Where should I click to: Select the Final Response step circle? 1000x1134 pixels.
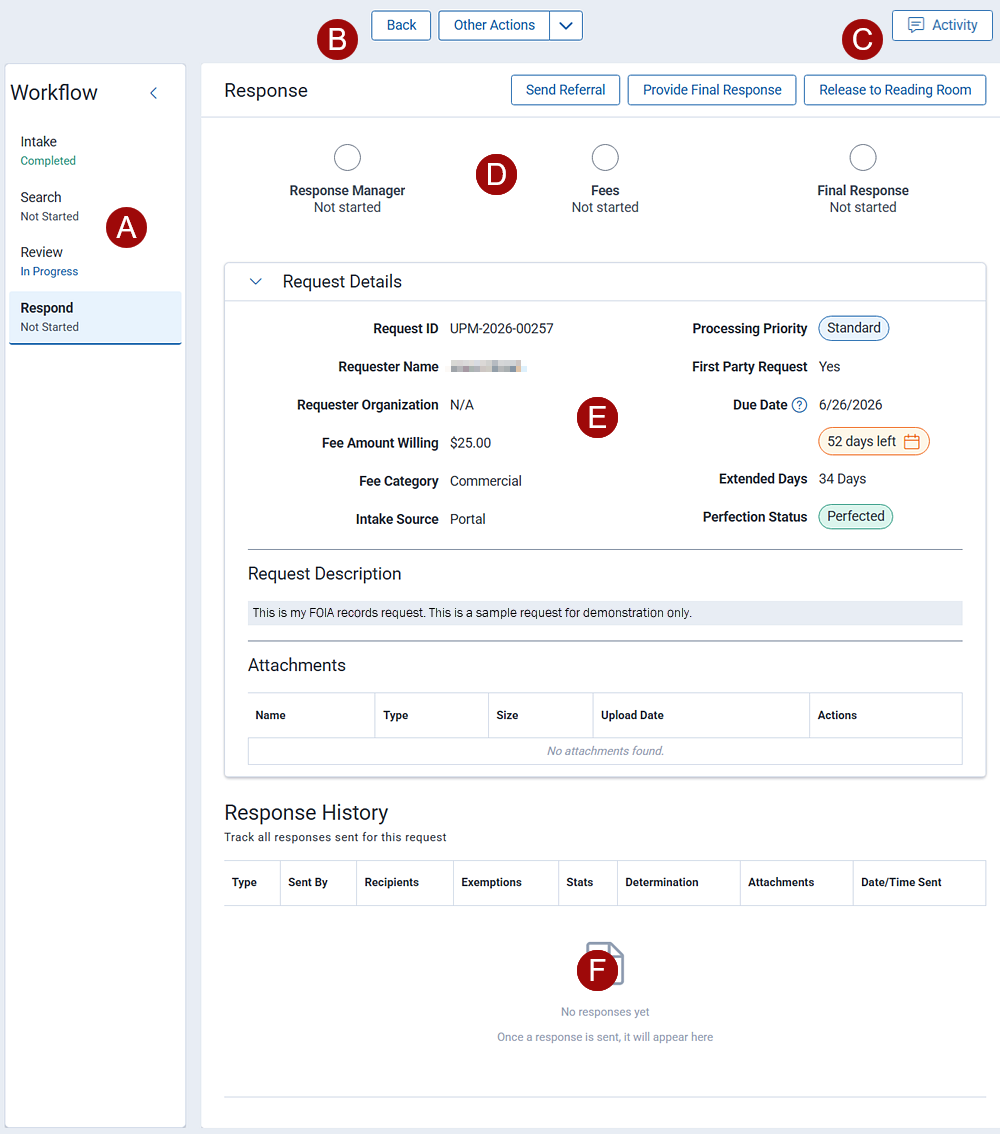[863, 157]
